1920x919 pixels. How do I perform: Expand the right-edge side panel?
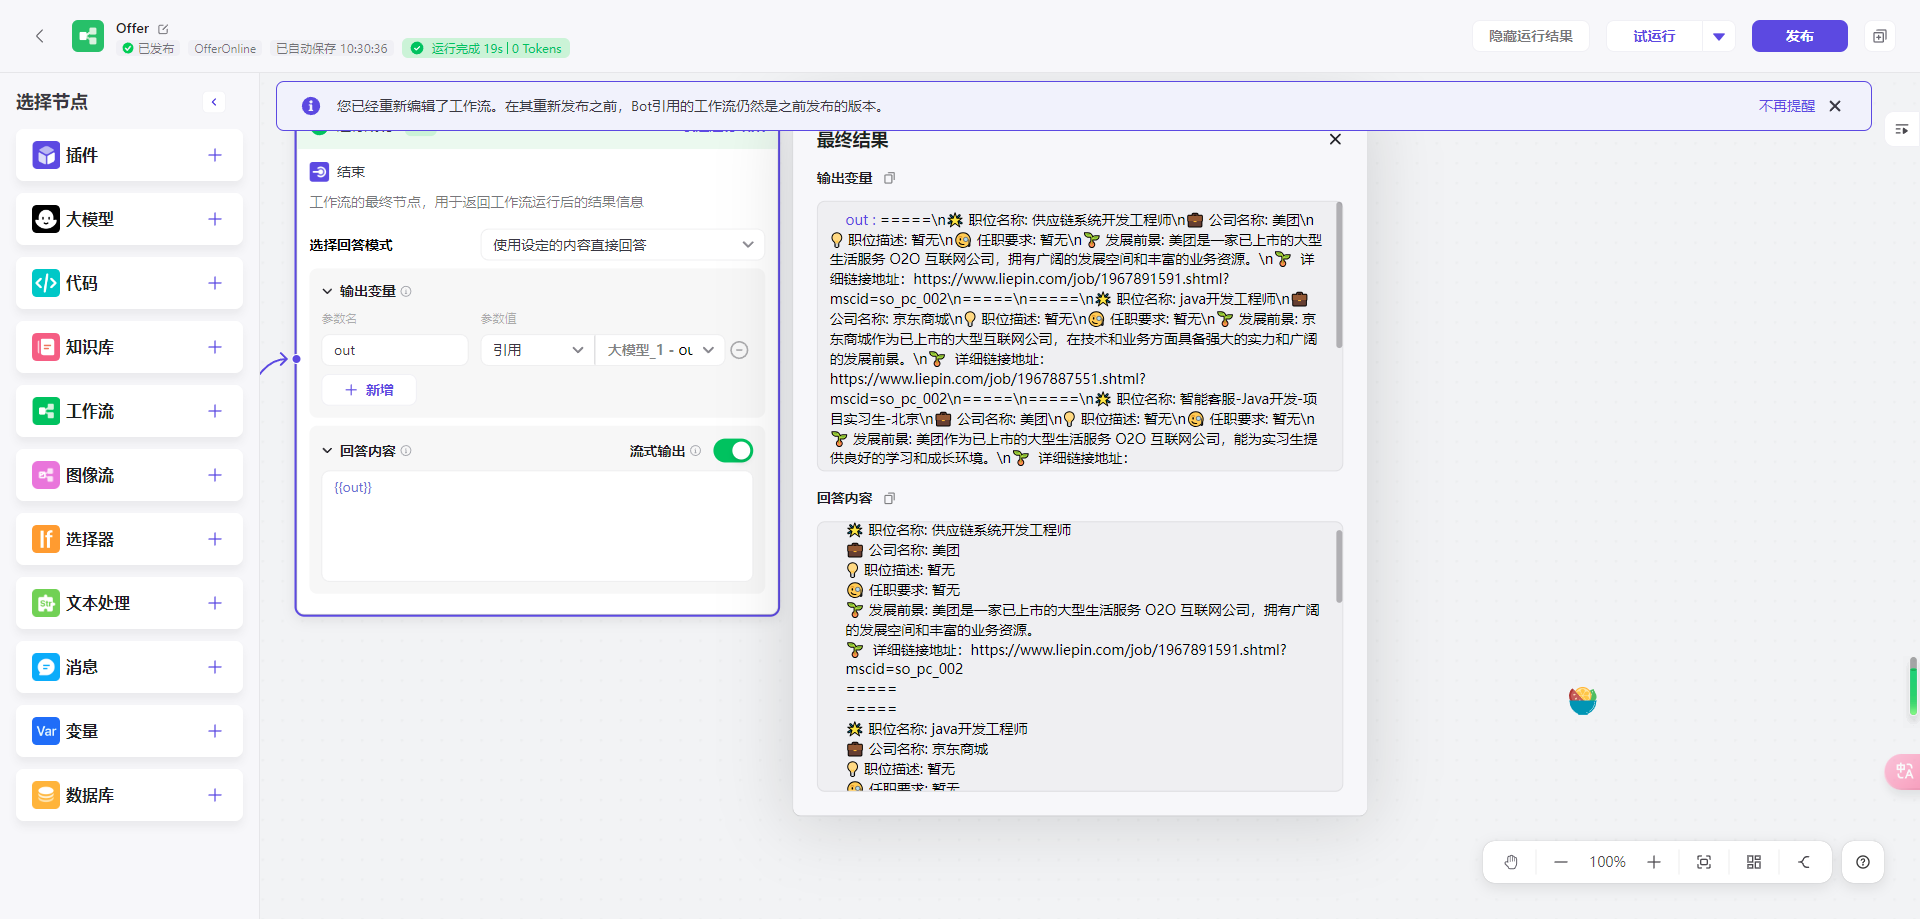click(1902, 129)
